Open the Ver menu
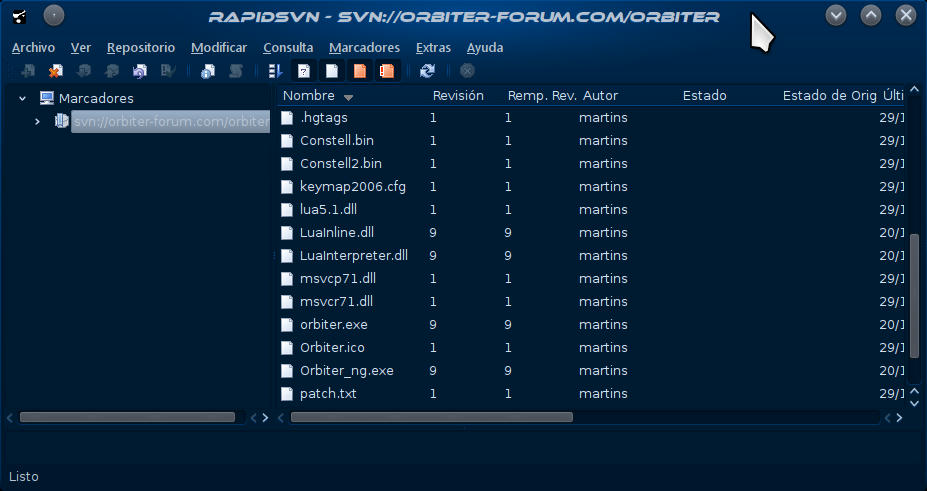Screen dimensions: 927x491 pos(80,48)
